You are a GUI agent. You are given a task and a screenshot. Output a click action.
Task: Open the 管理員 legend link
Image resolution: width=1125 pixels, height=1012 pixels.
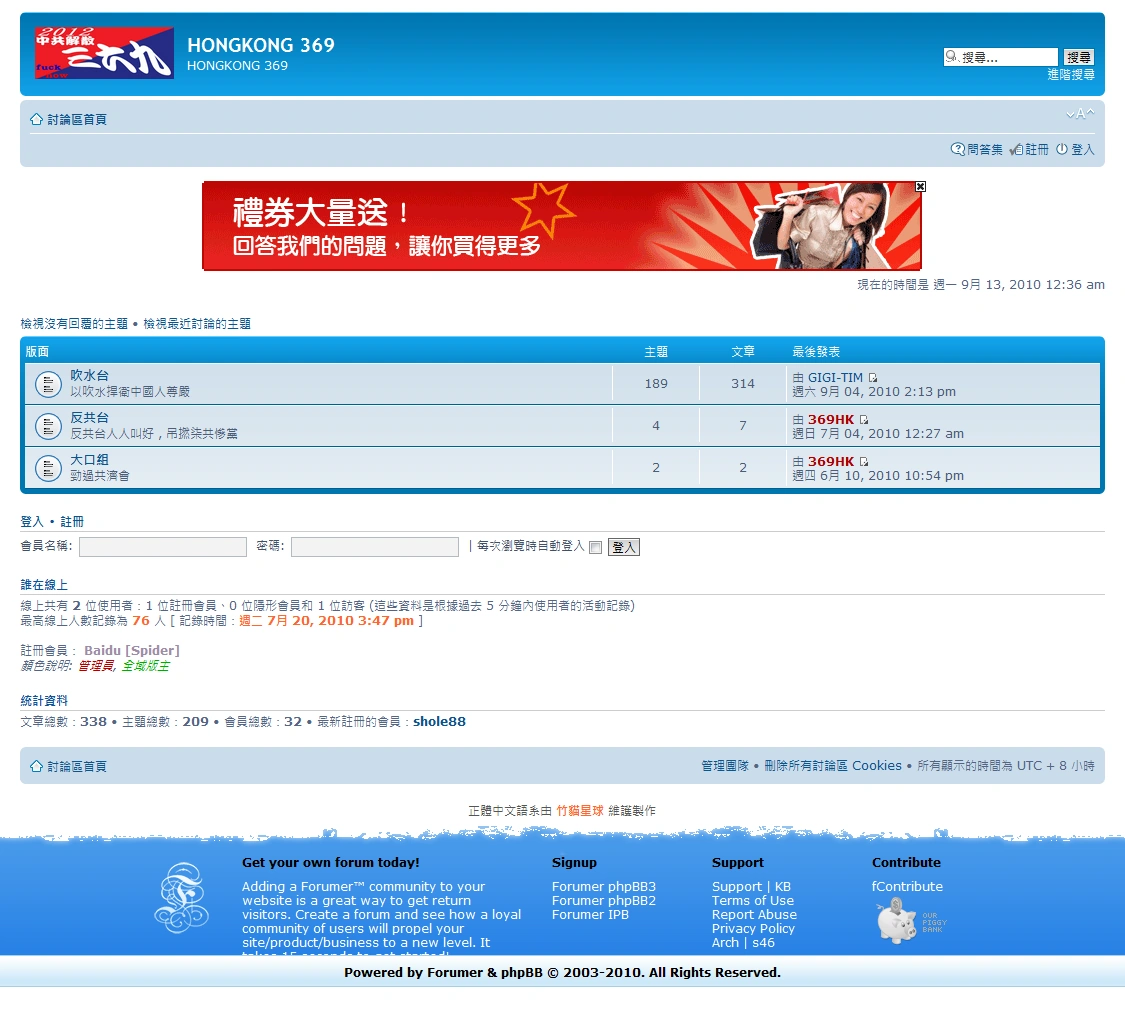pyautogui.click(x=96, y=666)
